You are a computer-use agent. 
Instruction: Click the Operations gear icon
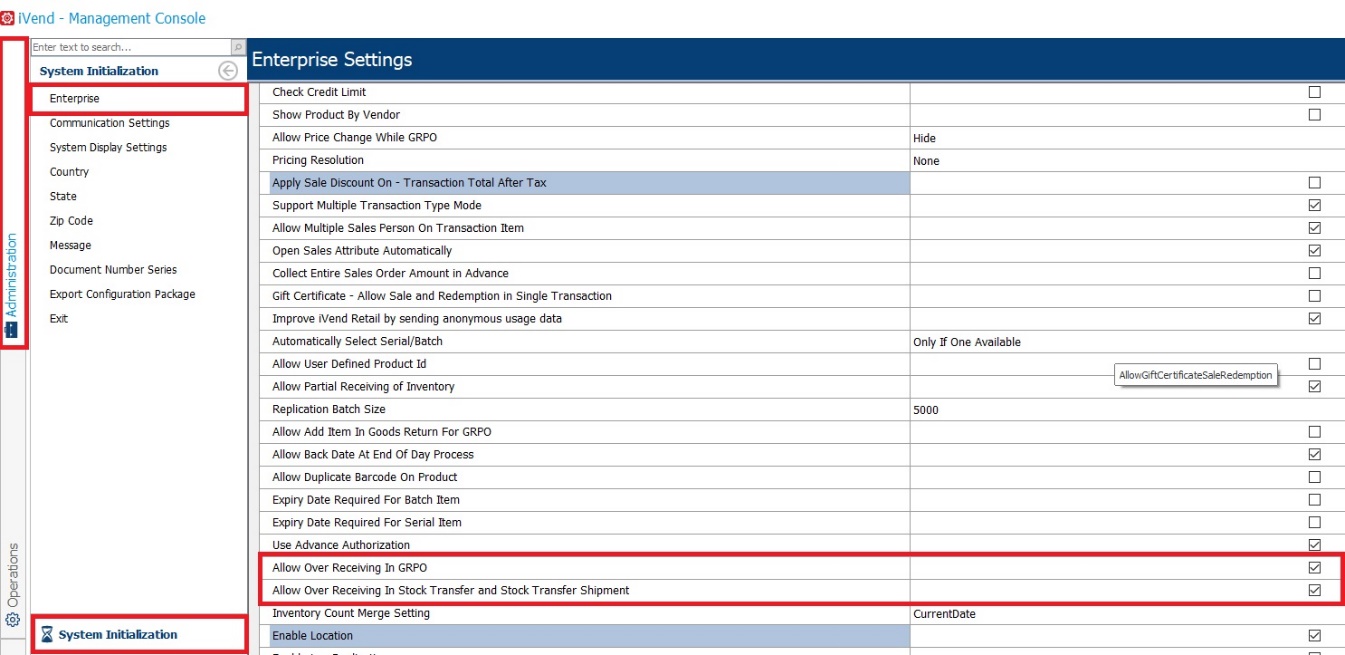[x=13, y=620]
